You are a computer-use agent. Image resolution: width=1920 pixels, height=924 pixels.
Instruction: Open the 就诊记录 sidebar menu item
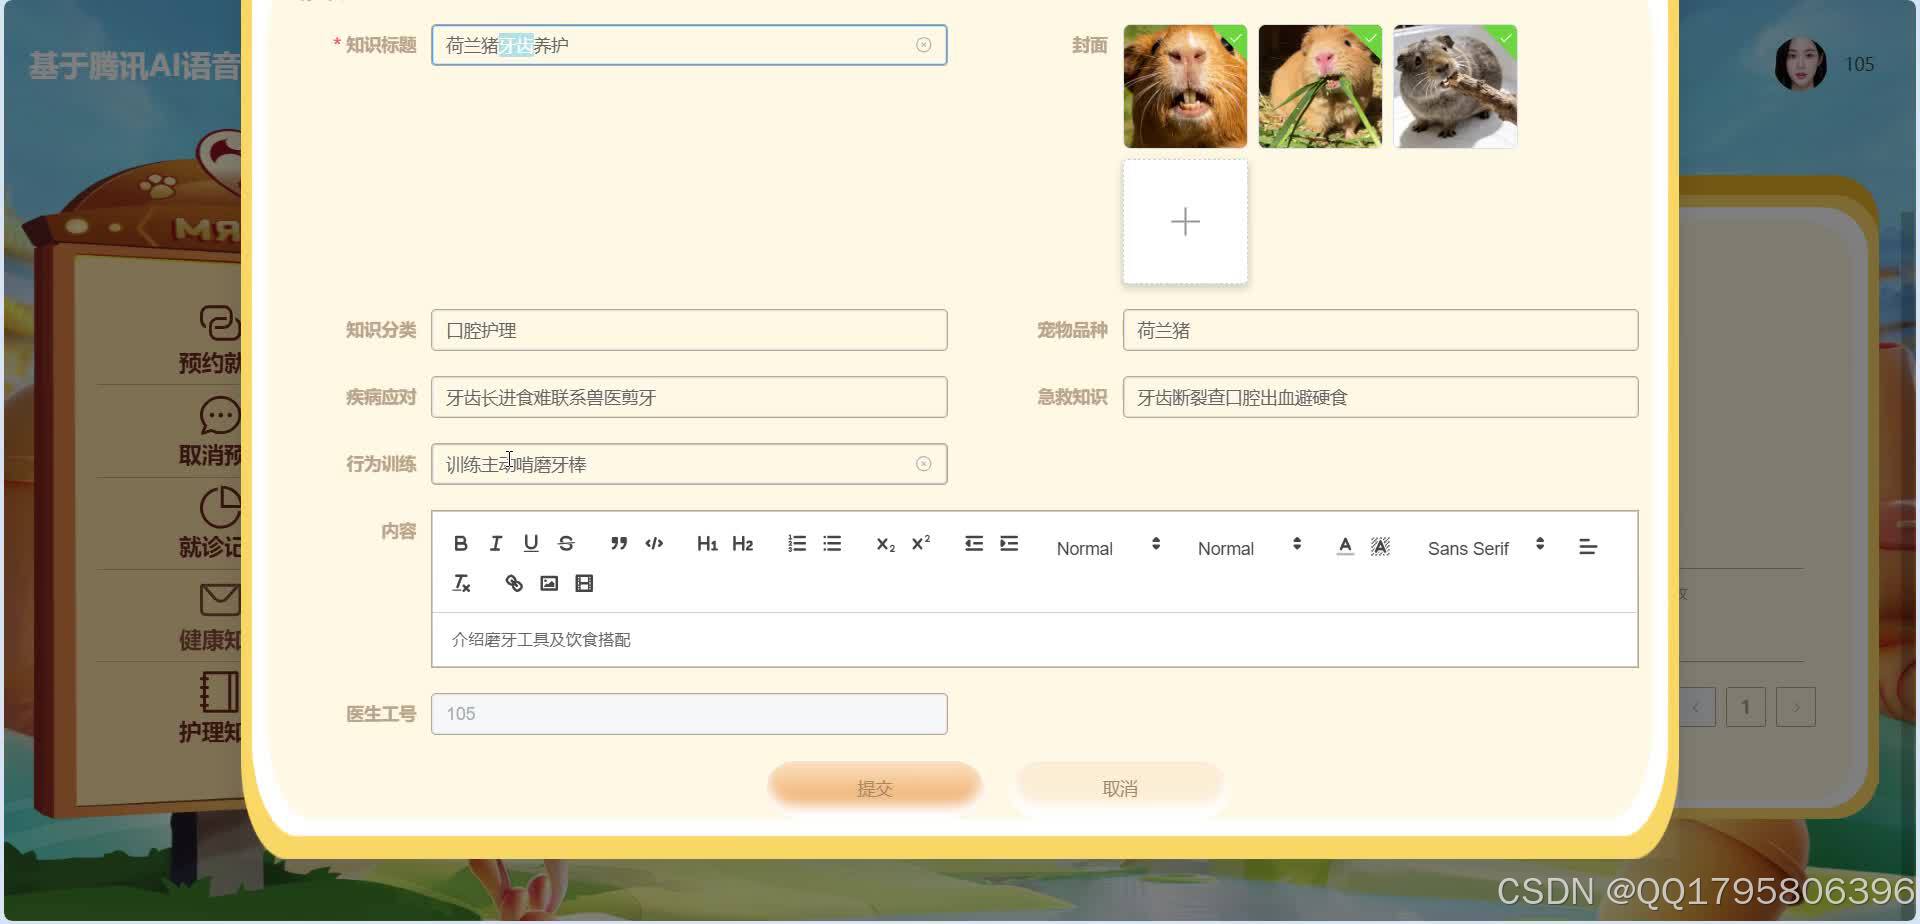(210, 523)
